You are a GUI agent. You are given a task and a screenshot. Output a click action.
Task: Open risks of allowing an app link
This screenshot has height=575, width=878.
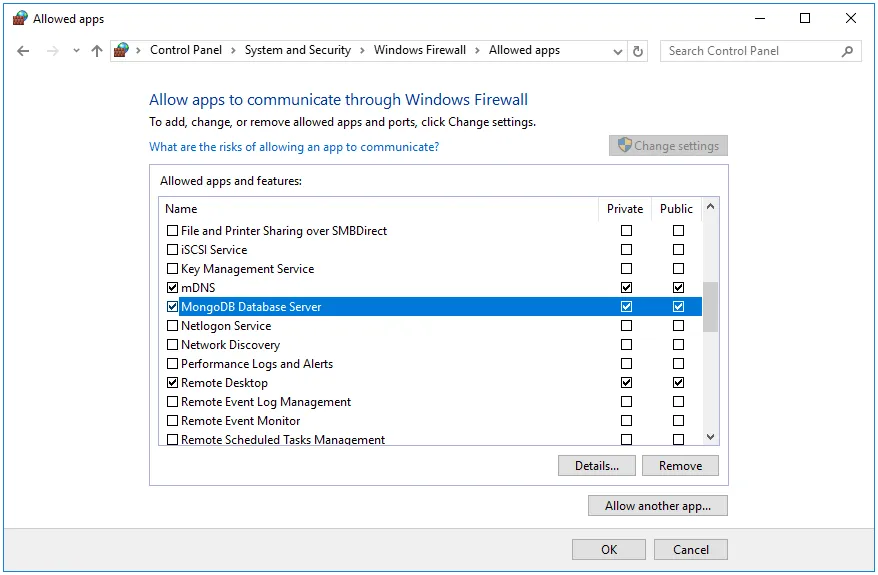click(x=293, y=147)
